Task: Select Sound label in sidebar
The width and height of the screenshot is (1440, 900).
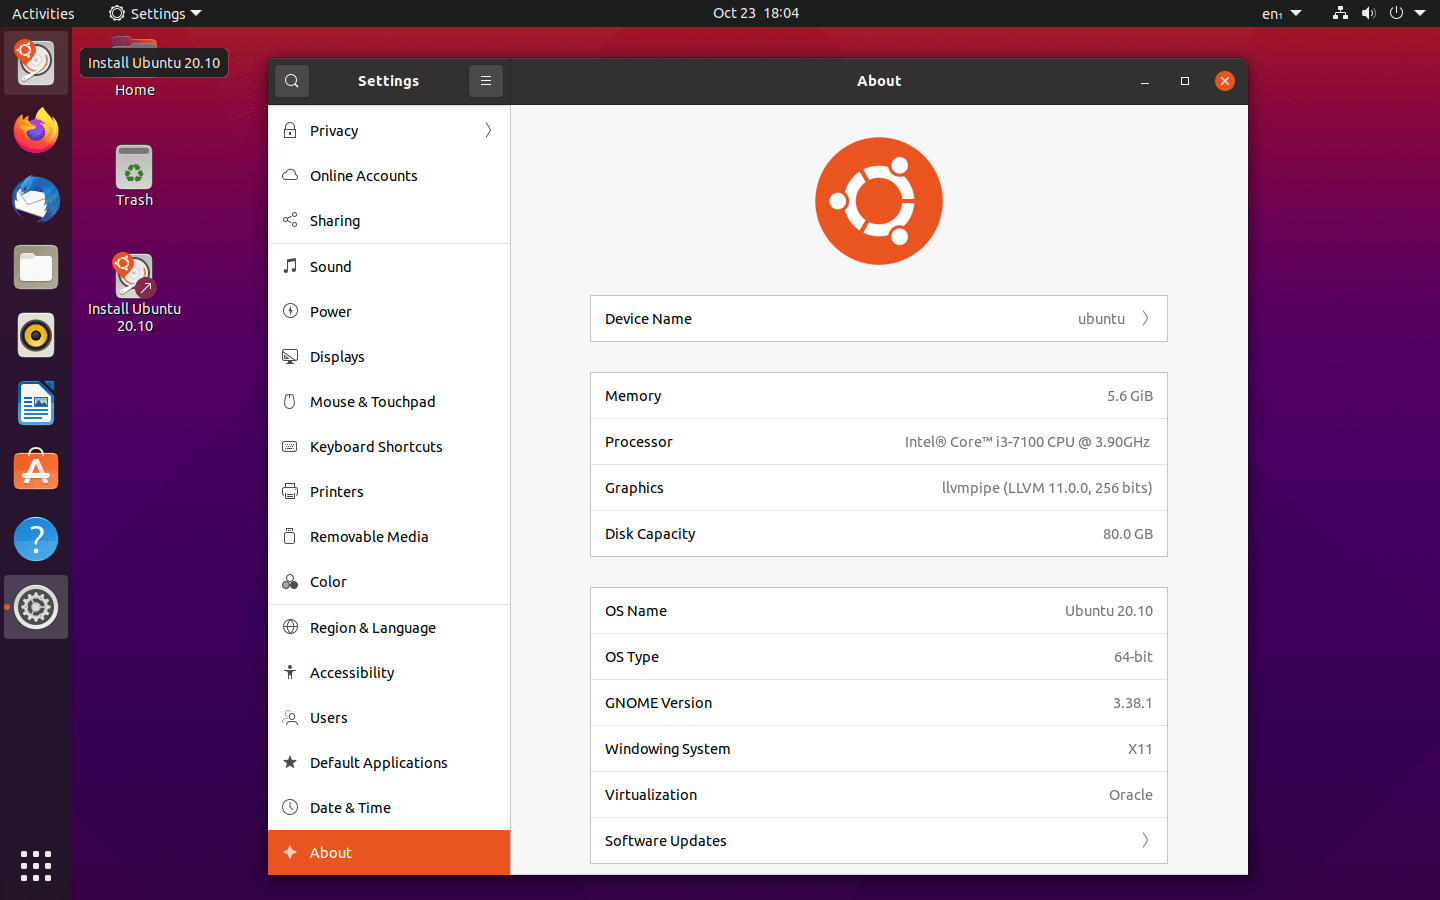Action: [x=331, y=267]
